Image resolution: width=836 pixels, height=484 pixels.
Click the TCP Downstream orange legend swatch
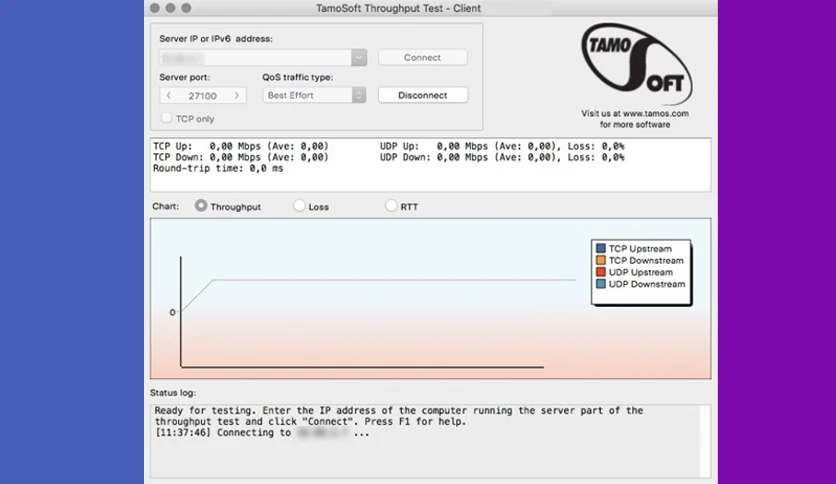[600, 260]
